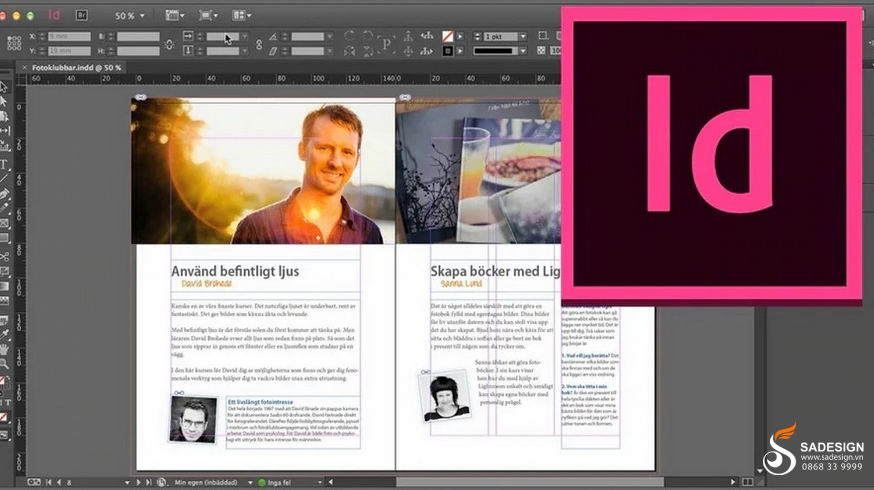Click the X position input field
Screen dimensions: 874x490
pos(69,36)
